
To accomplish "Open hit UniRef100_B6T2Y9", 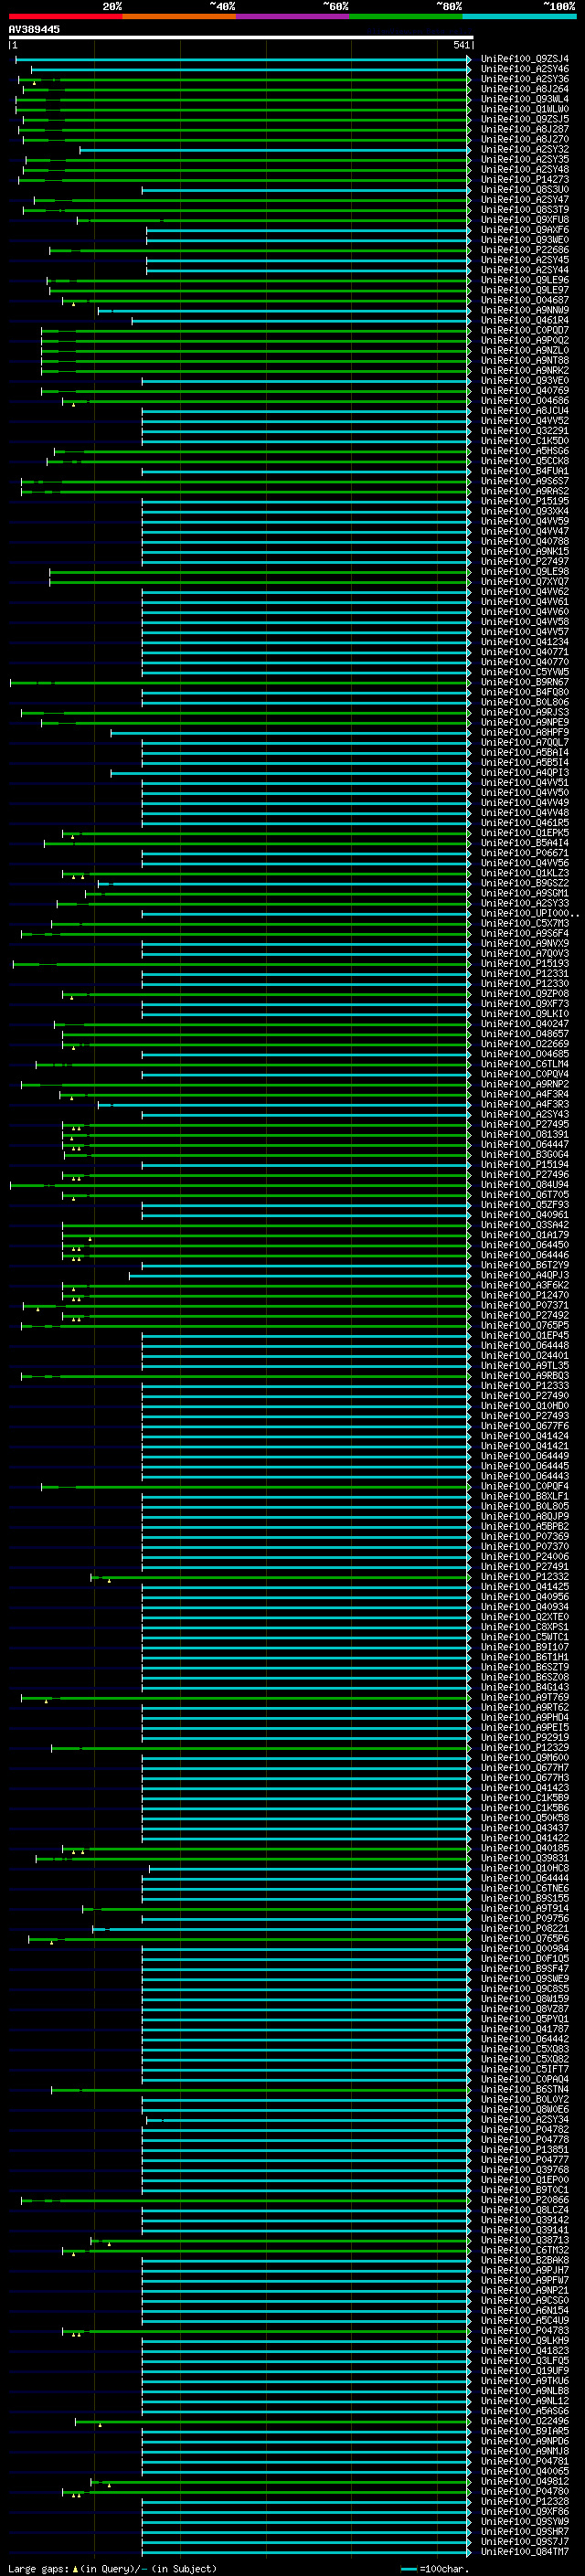I will click(524, 1265).
